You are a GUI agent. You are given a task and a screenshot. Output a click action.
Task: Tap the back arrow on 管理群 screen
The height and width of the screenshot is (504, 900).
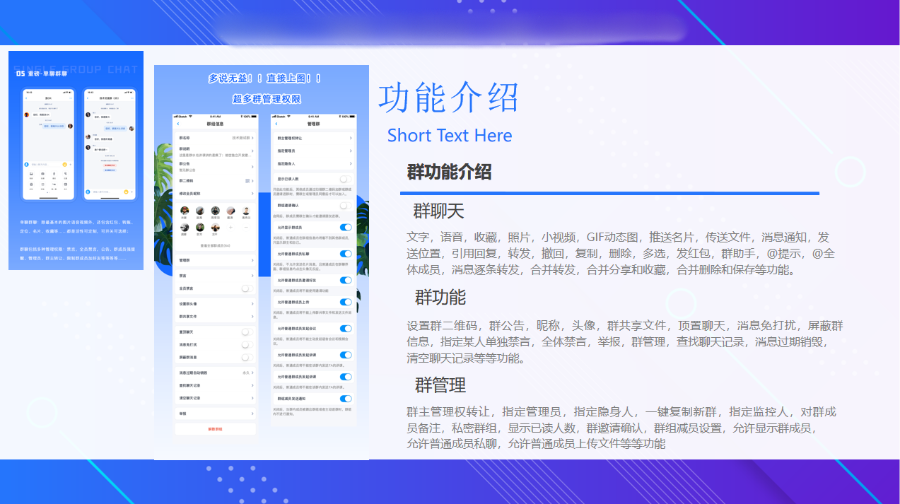point(278,125)
